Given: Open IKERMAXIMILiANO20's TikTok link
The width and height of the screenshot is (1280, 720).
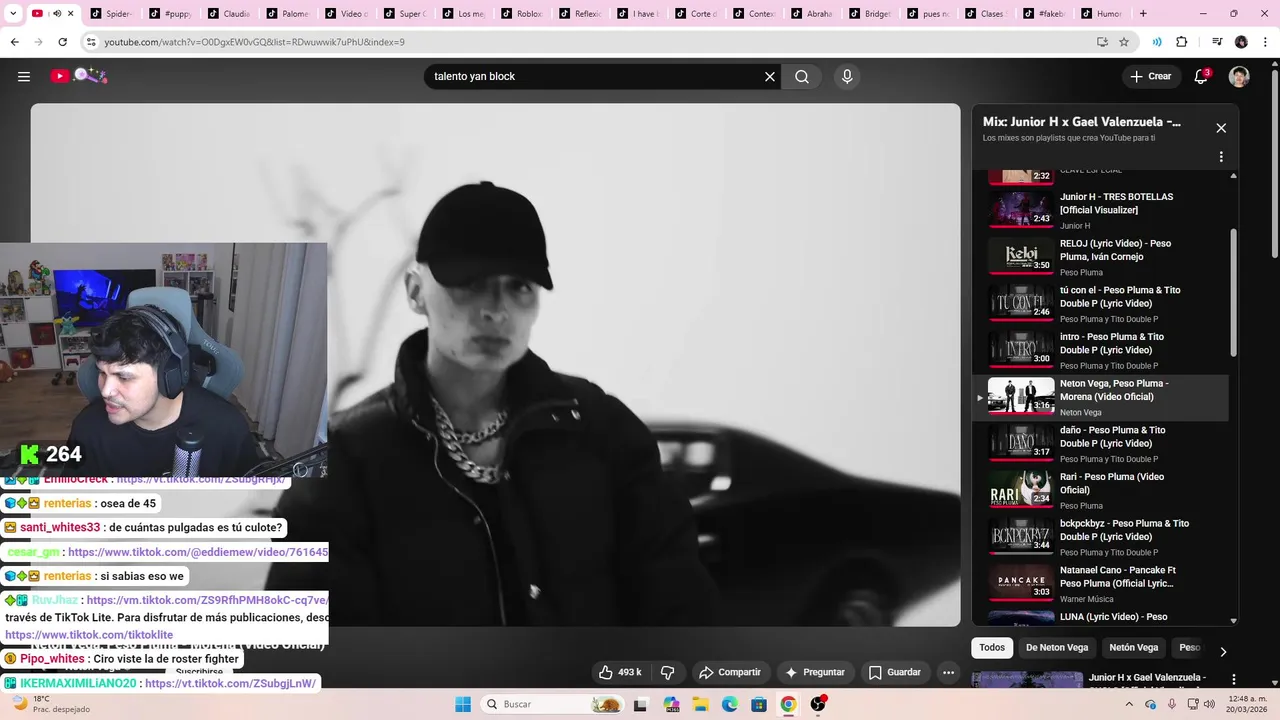Looking at the screenshot, I should (x=230, y=683).
